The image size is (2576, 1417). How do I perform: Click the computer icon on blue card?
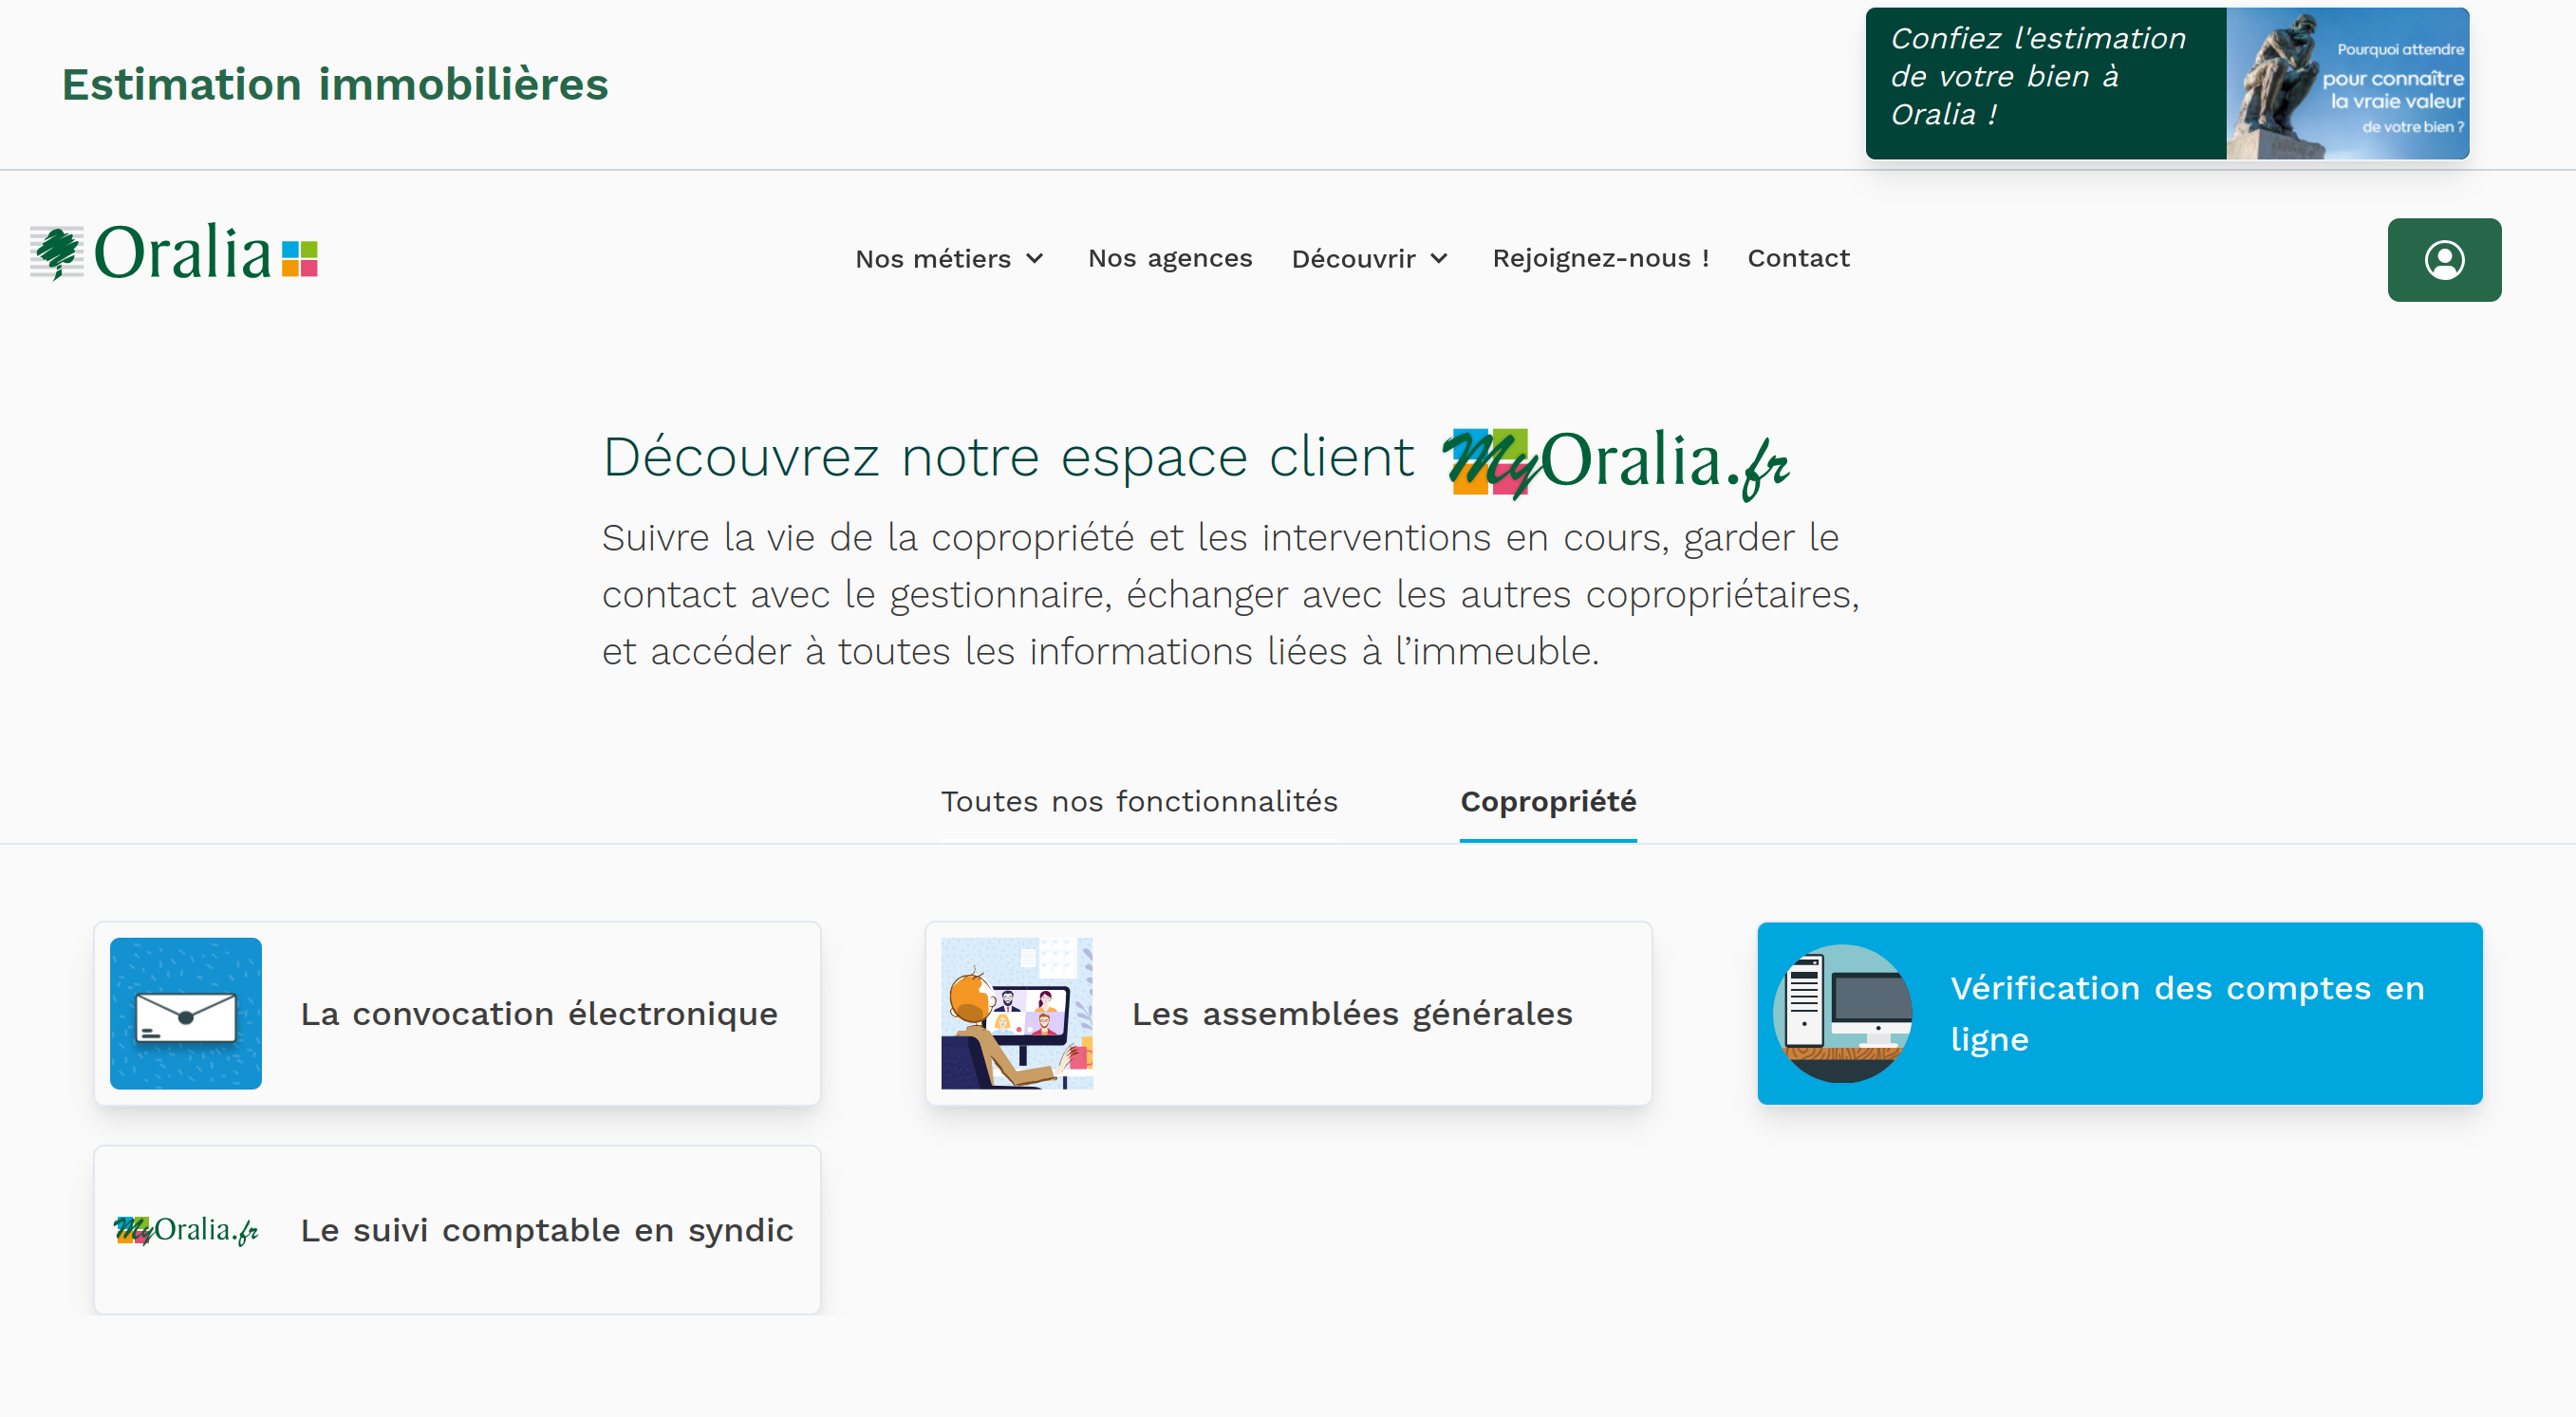[x=1842, y=1013]
